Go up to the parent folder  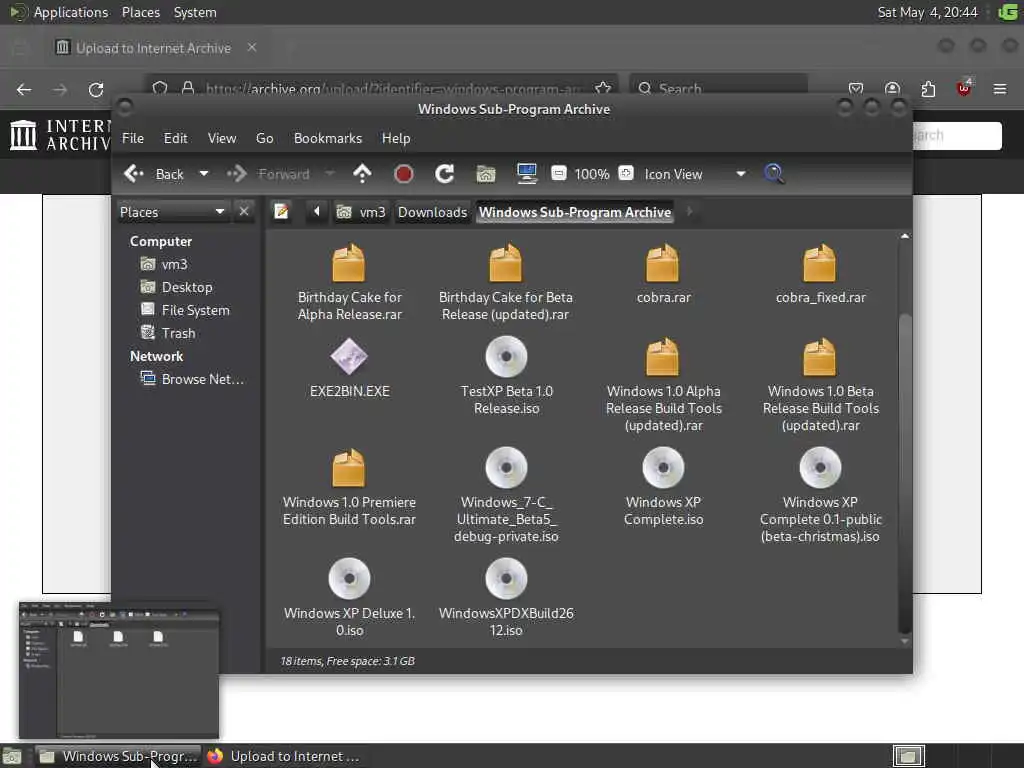(362, 174)
